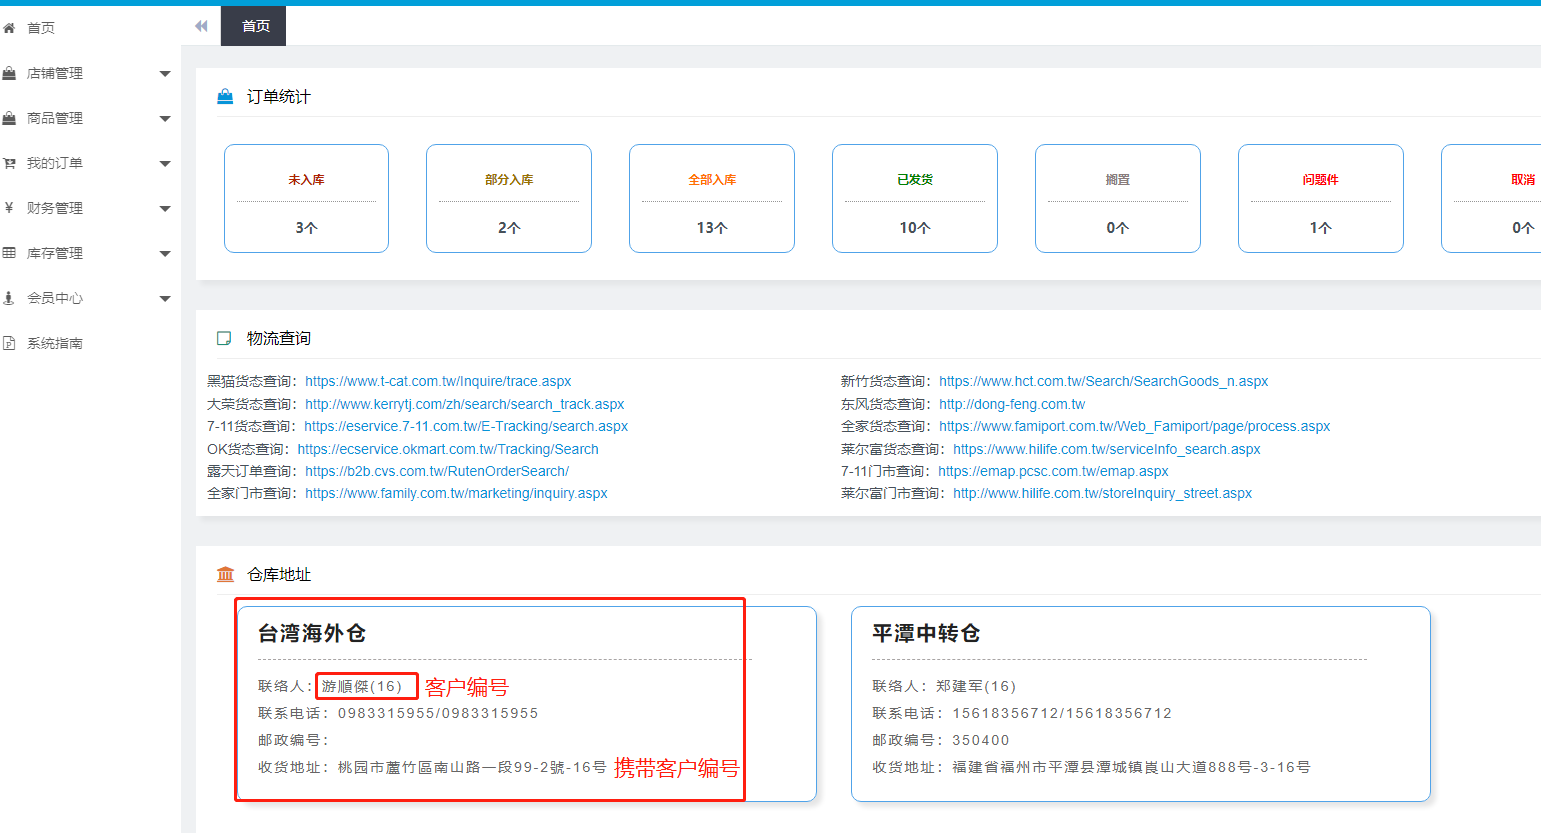Click postal code 350400

click(981, 740)
